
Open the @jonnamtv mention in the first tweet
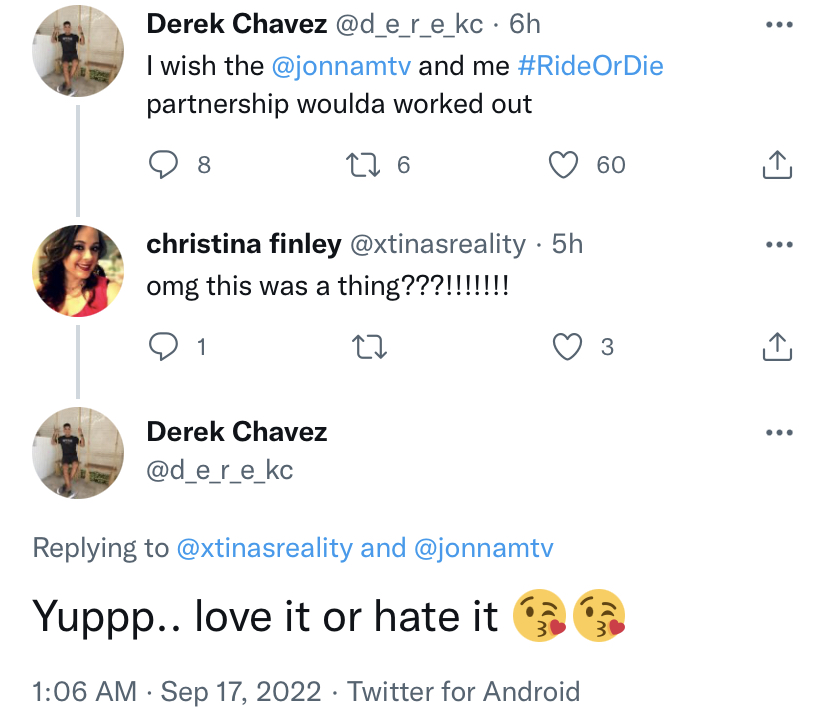(341, 67)
